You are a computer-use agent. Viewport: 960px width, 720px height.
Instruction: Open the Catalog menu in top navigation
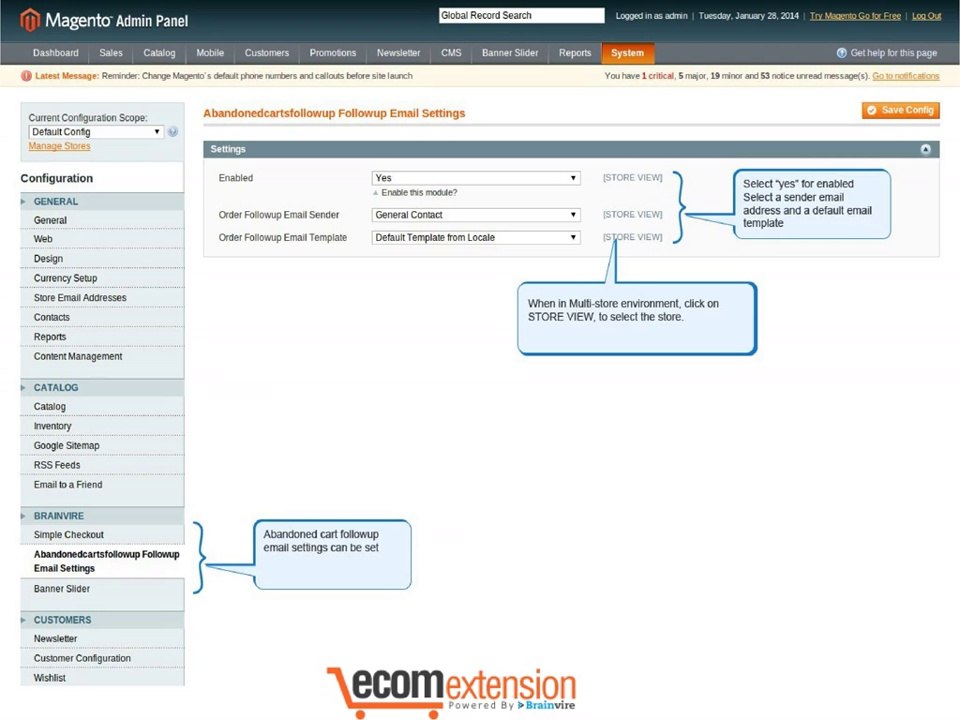click(x=159, y=53)
